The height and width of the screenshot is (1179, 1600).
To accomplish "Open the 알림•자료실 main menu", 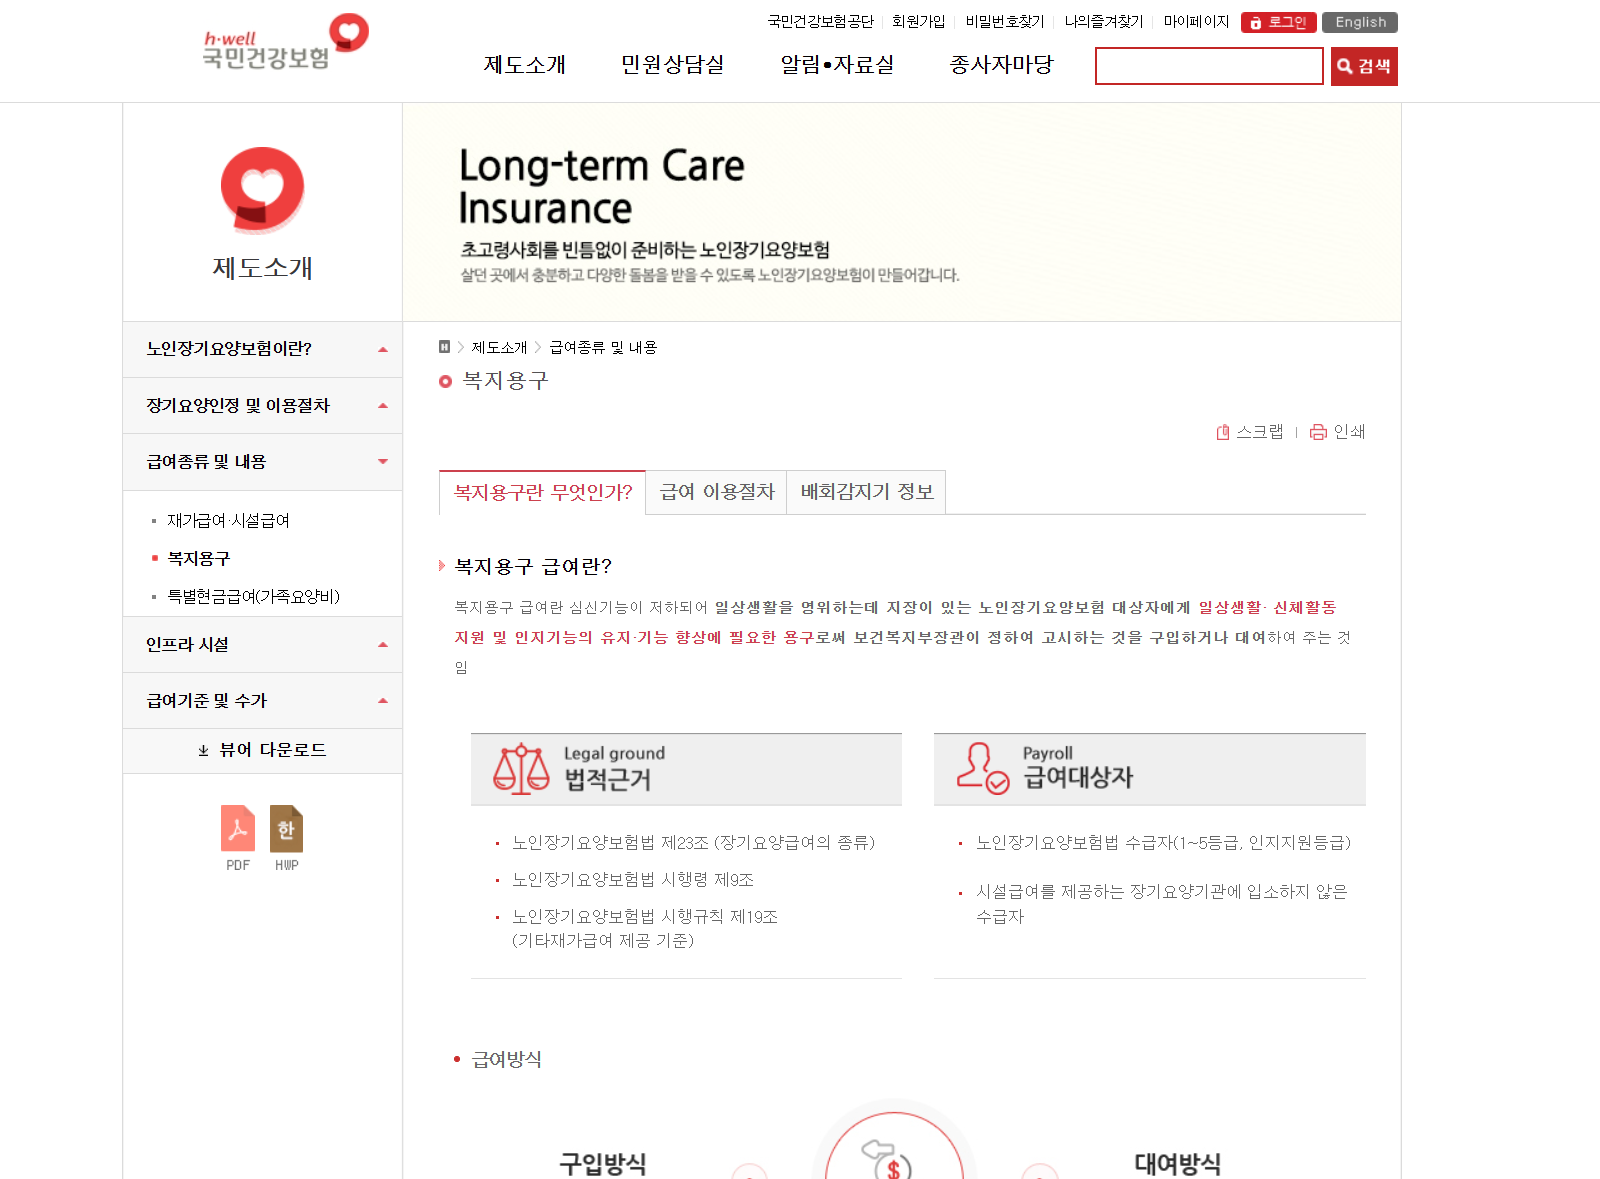I will pos(837,65).
